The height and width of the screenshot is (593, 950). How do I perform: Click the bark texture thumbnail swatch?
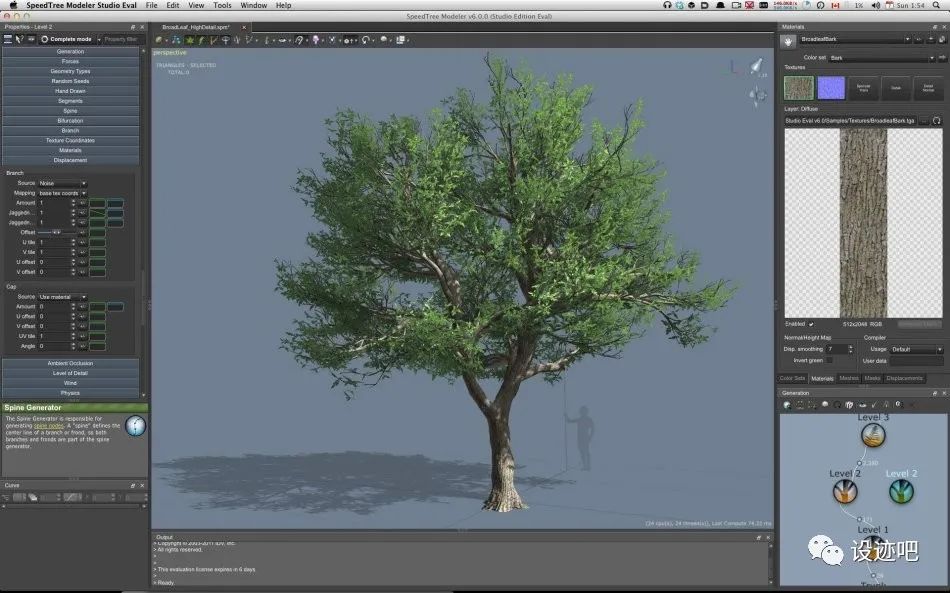(799, 87)
